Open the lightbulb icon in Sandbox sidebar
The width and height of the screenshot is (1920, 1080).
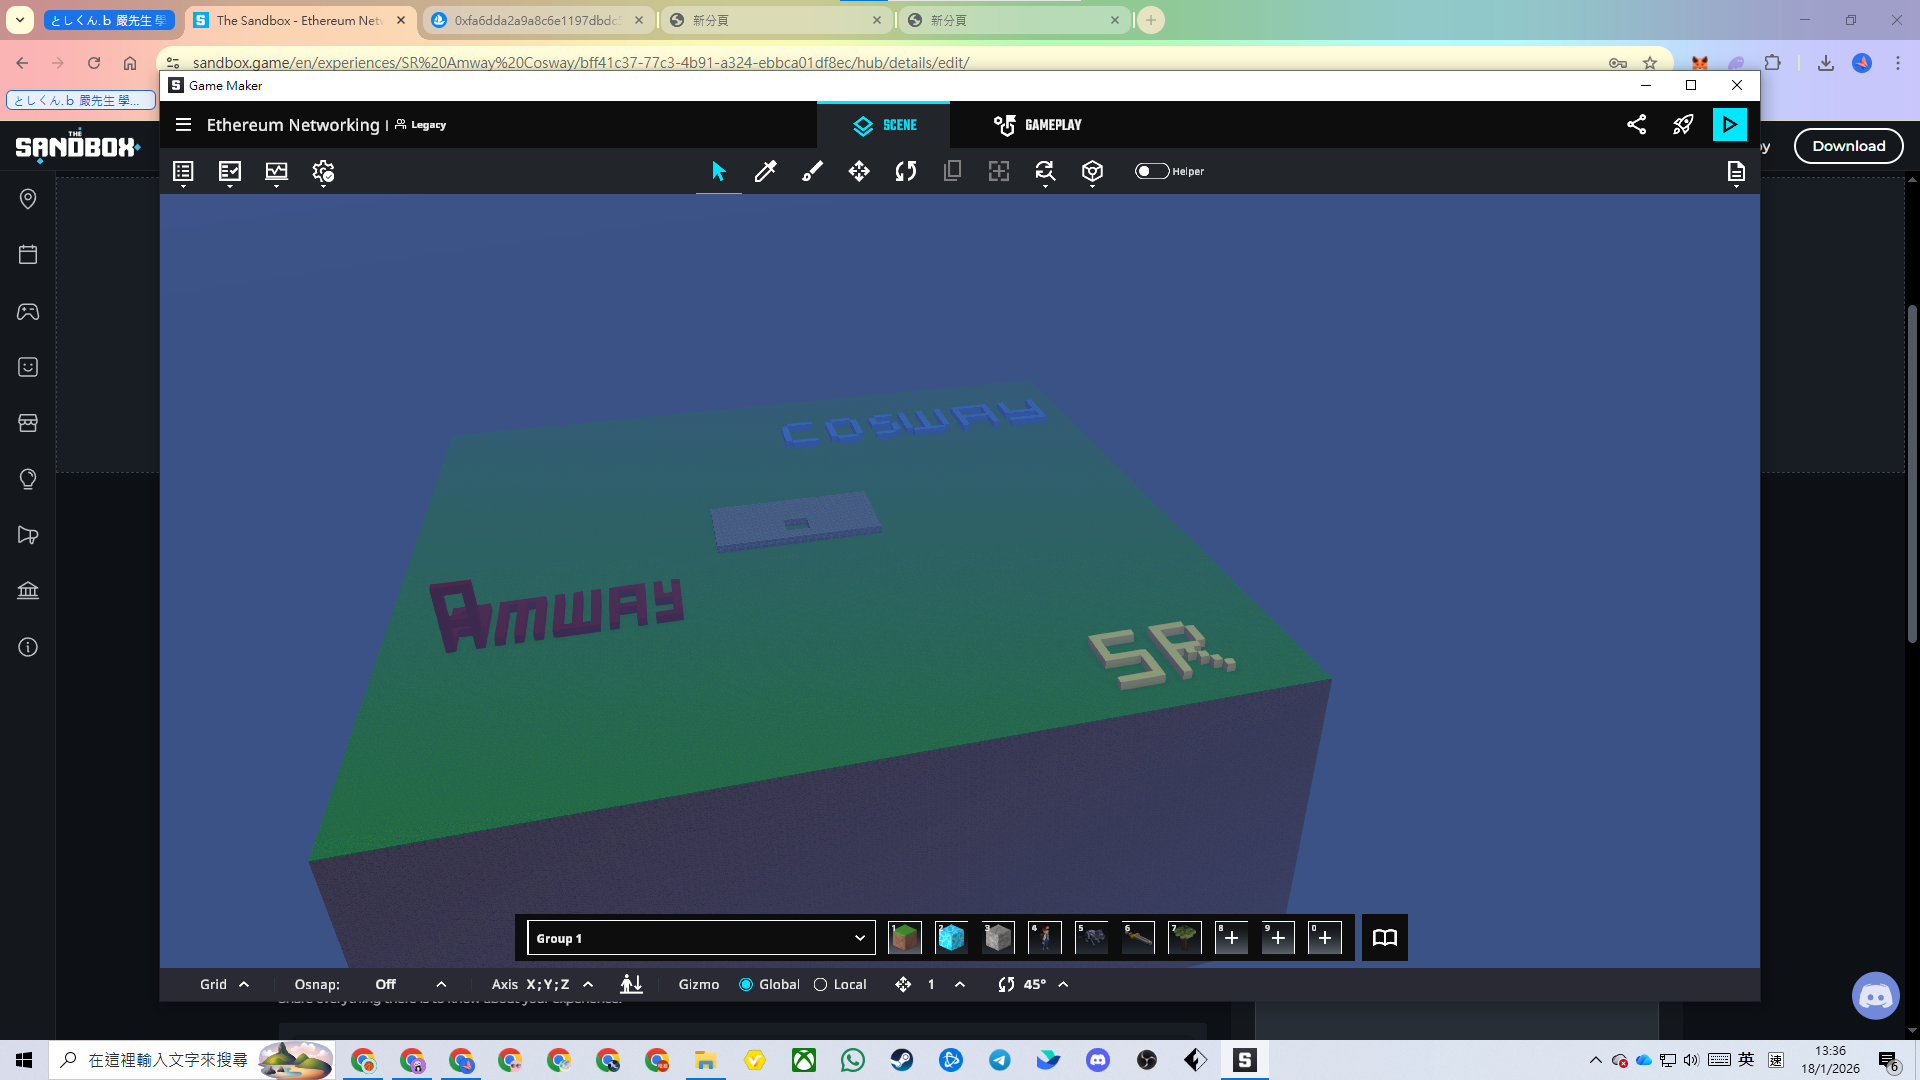28,479
